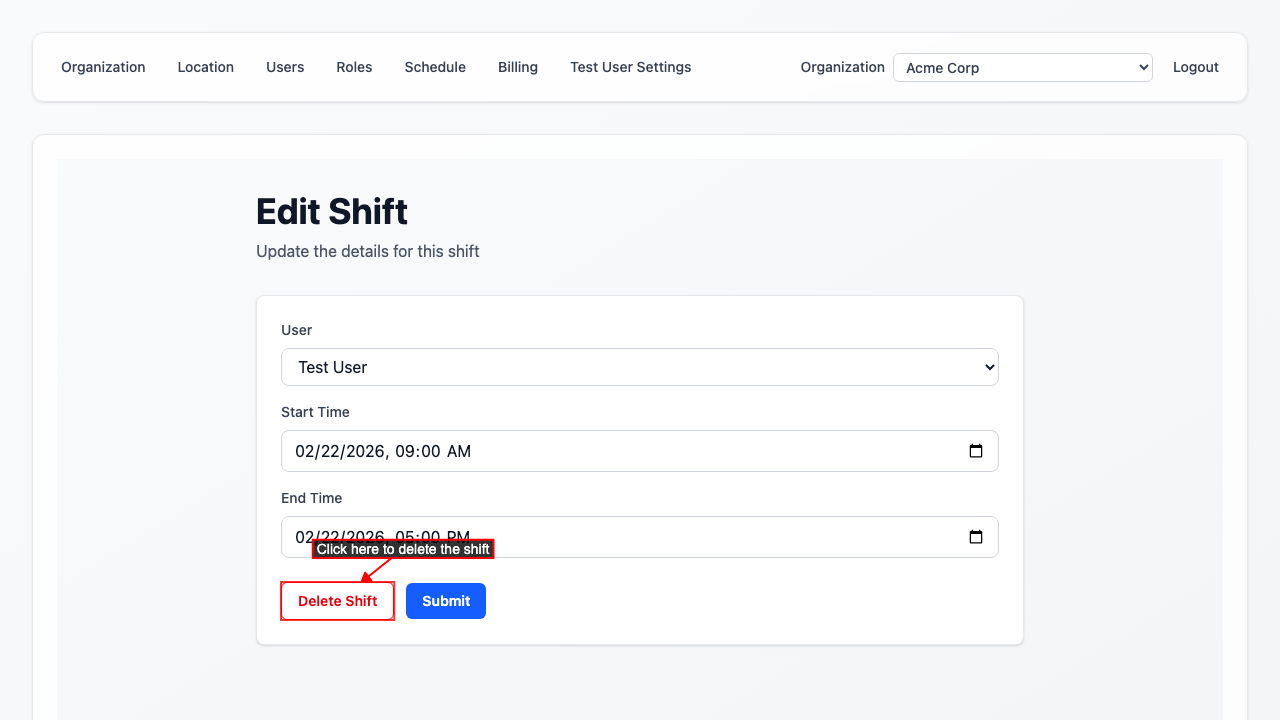Image resolution: width=1280 pixels, height=720 pixels.
Task: Open the End Time calendar picker icon
Action: coord(975,537)
